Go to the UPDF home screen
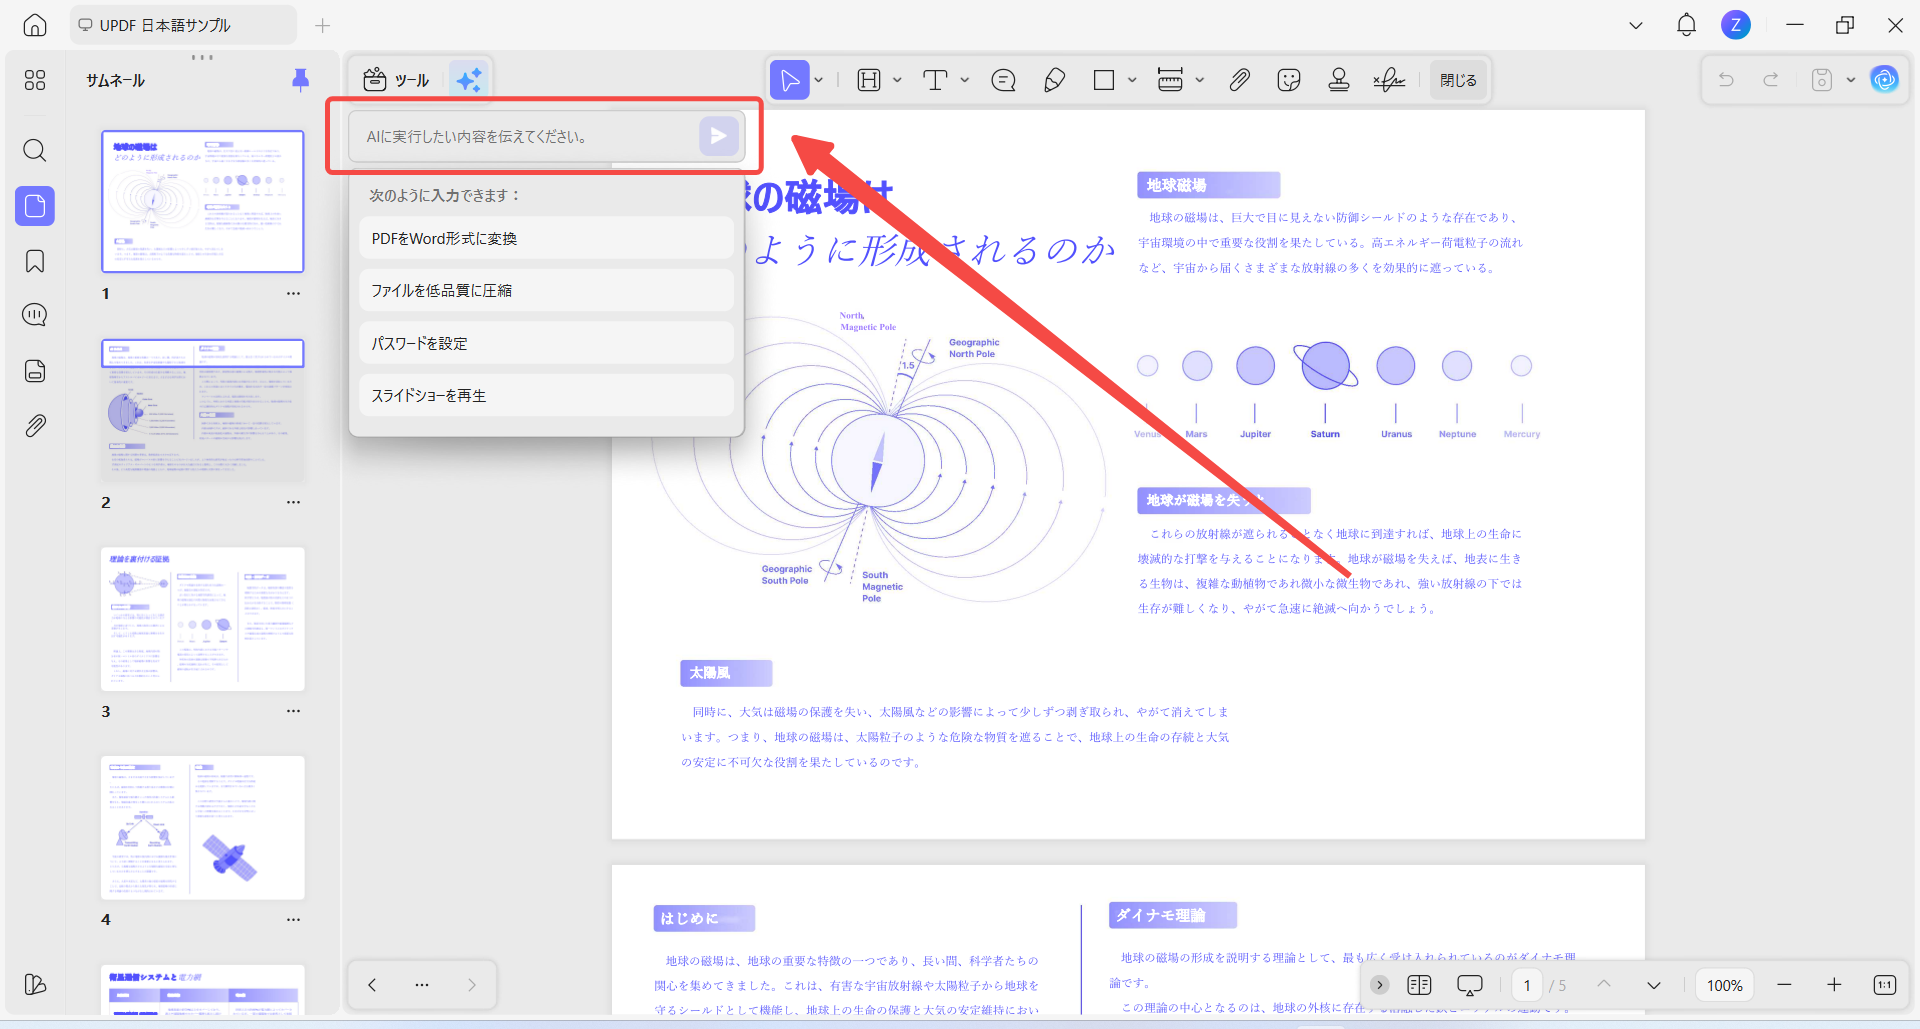 [x=35, y=25]
